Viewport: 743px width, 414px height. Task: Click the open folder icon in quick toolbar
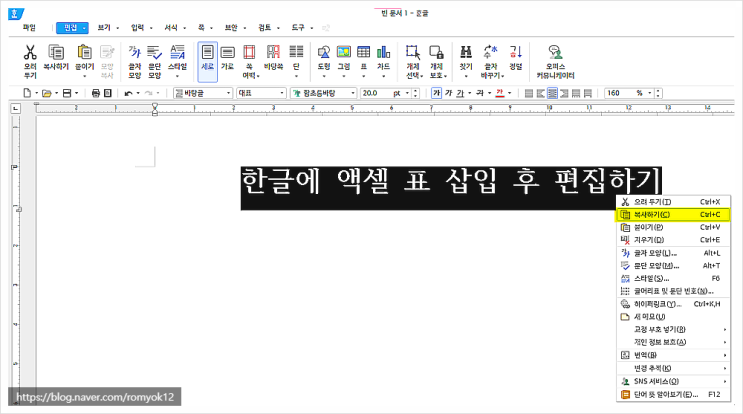coord(46,93)
